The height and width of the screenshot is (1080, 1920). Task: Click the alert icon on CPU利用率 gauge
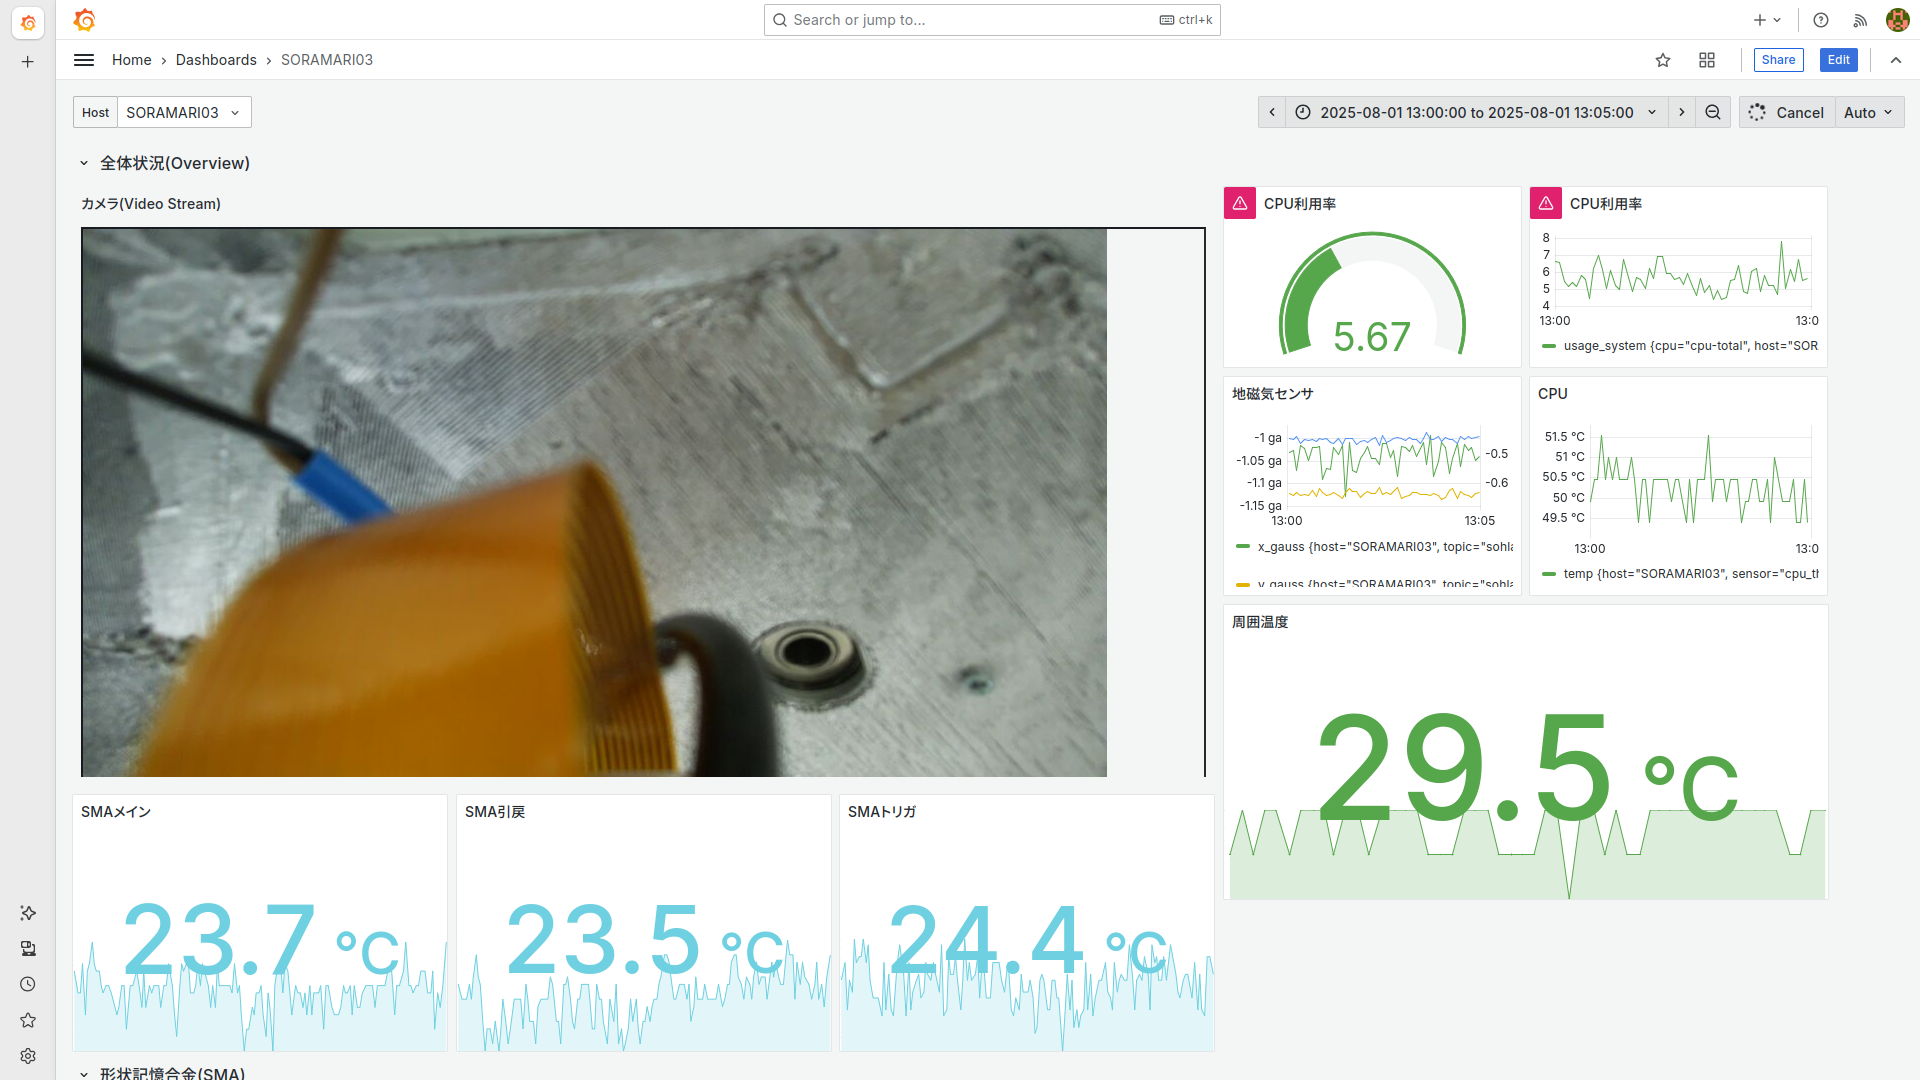coord(1240,203)
